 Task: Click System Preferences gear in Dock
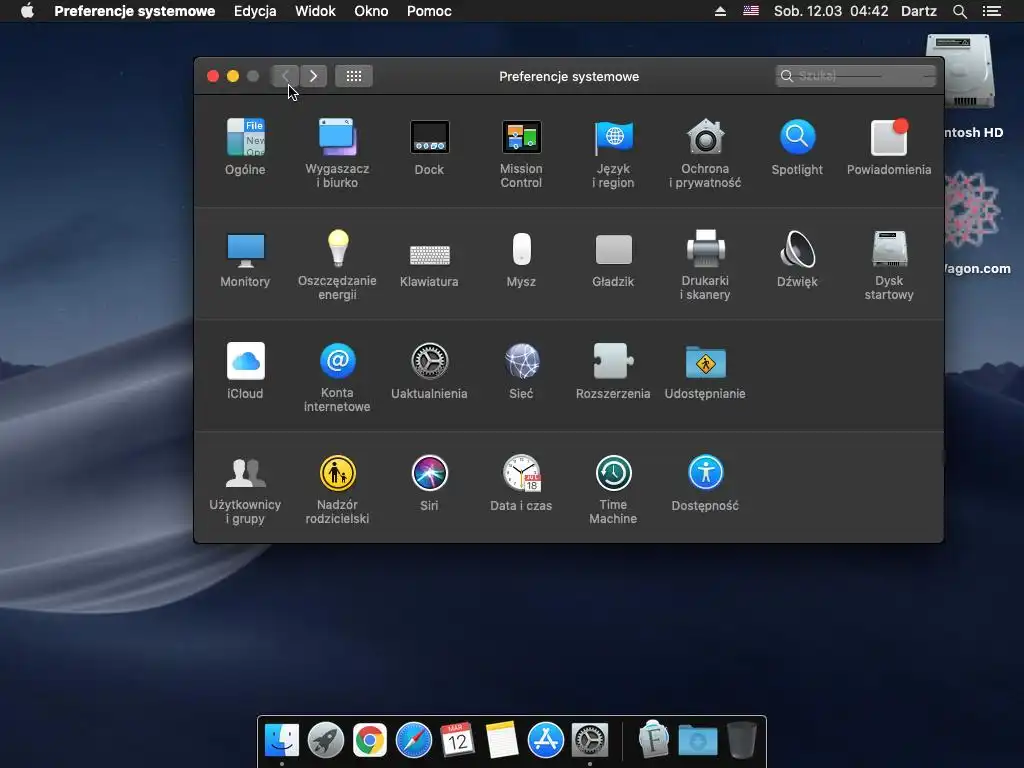tap(590, 740)
